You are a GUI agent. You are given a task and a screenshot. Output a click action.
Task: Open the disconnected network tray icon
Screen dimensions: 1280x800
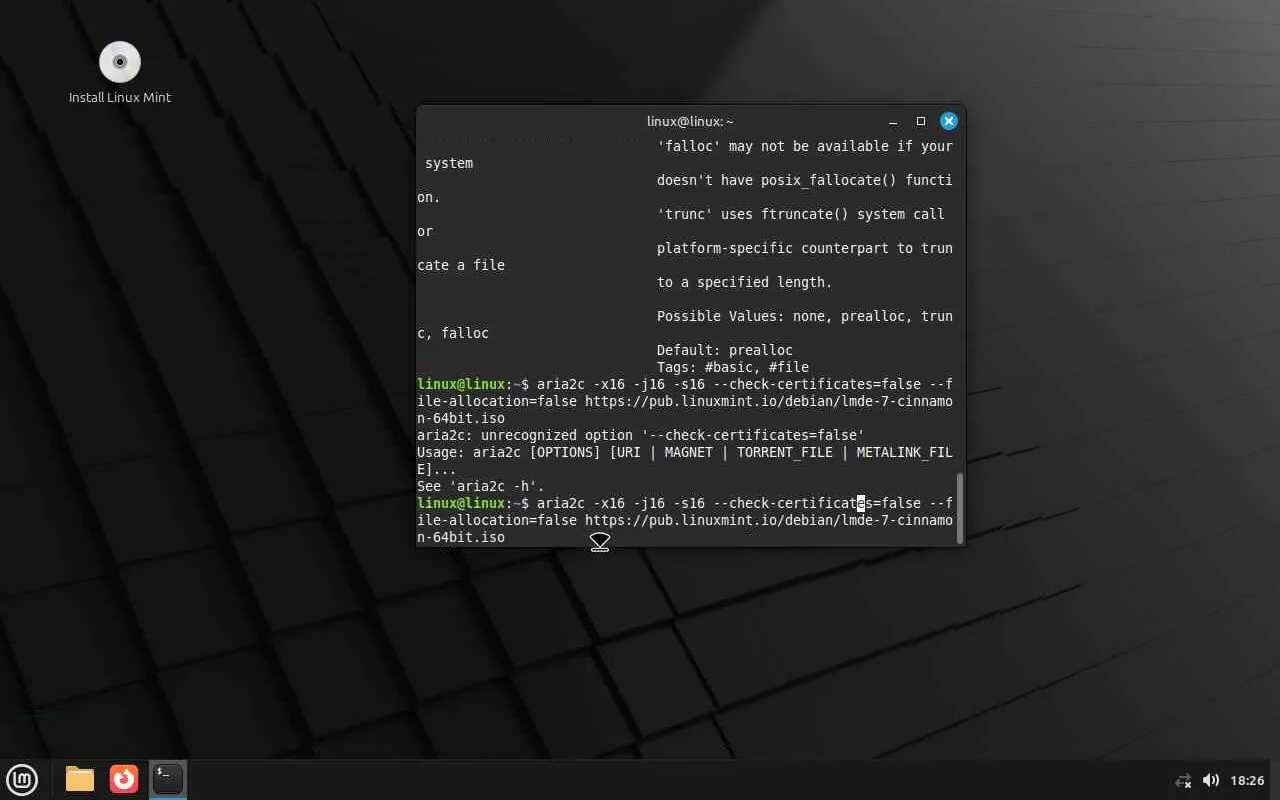coord(1183,780)
